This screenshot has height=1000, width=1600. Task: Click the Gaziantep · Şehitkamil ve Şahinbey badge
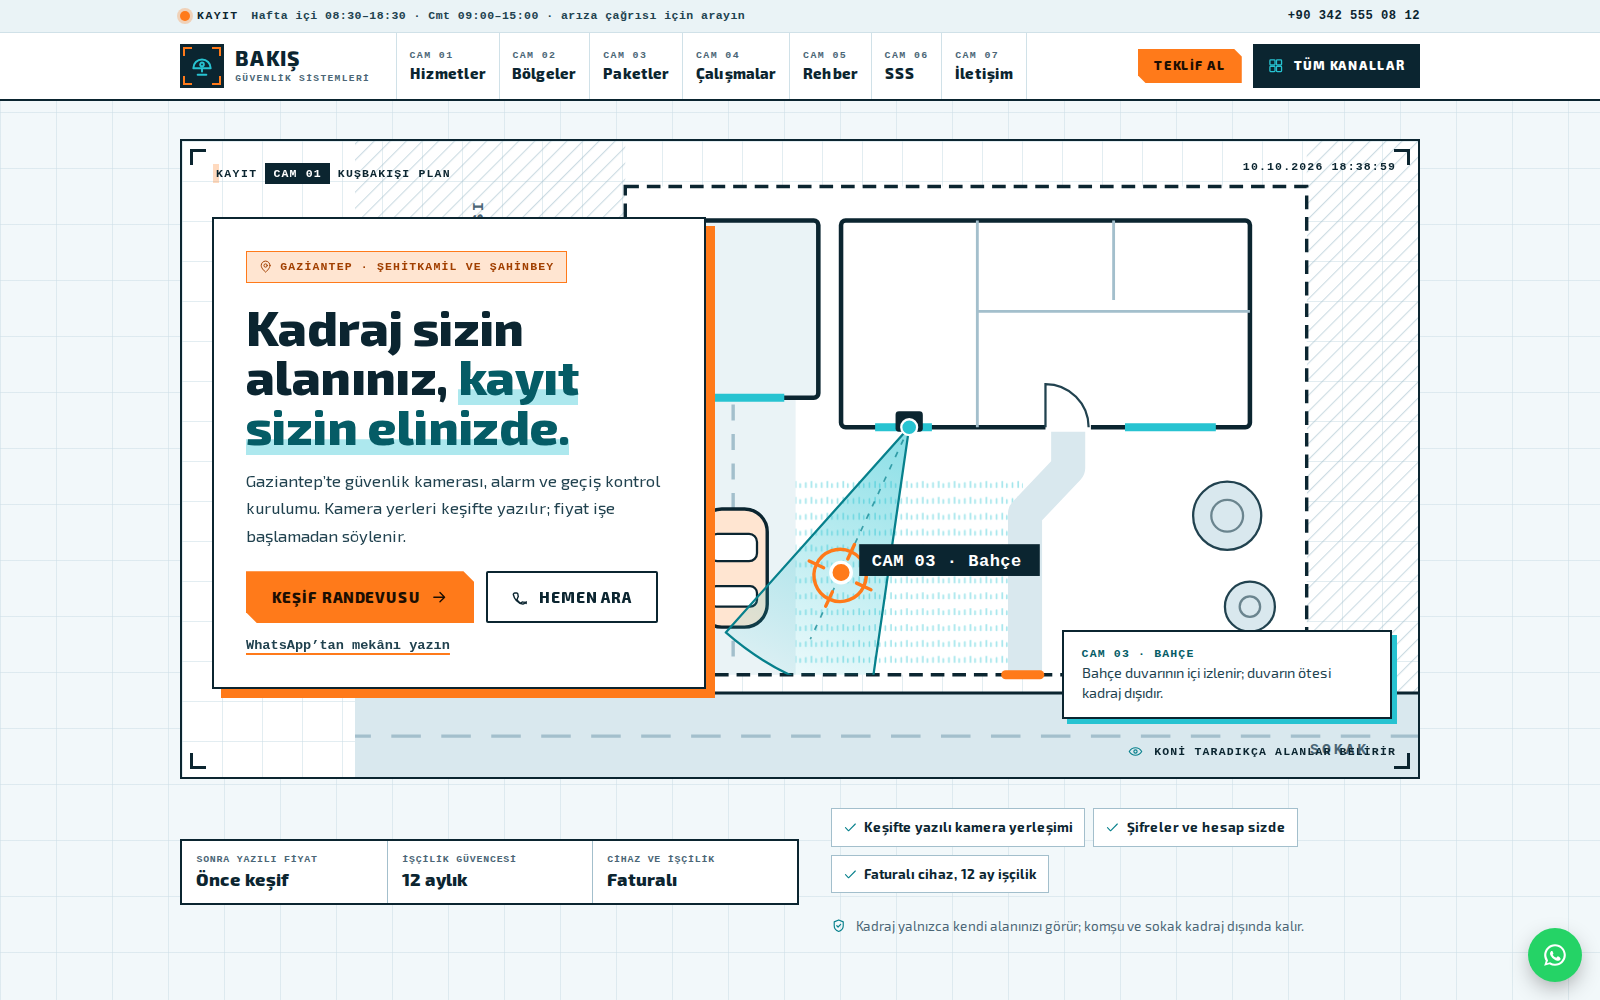coord(406,267)
